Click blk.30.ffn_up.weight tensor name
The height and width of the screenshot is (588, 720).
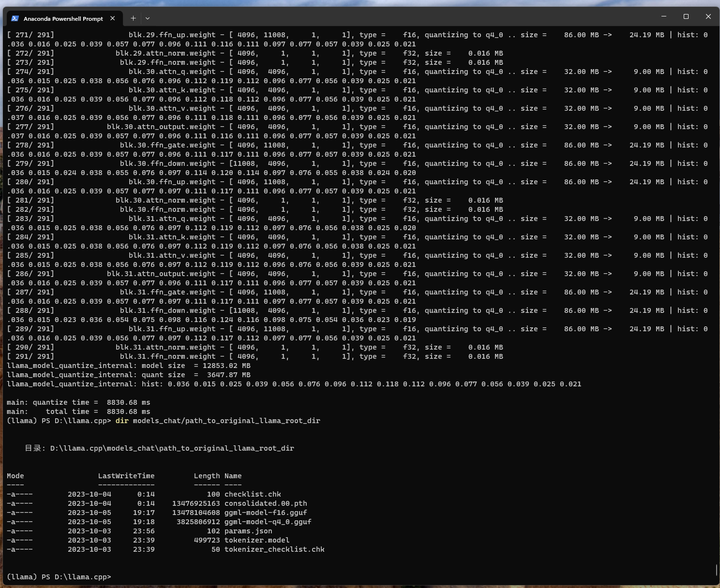point(172,182)
